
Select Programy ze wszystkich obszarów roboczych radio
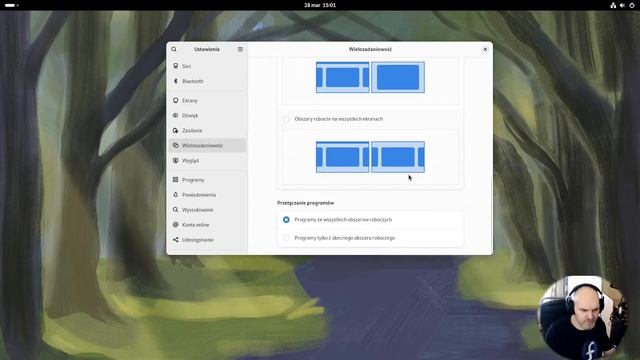pyautogui.click(x=286, y=220)
